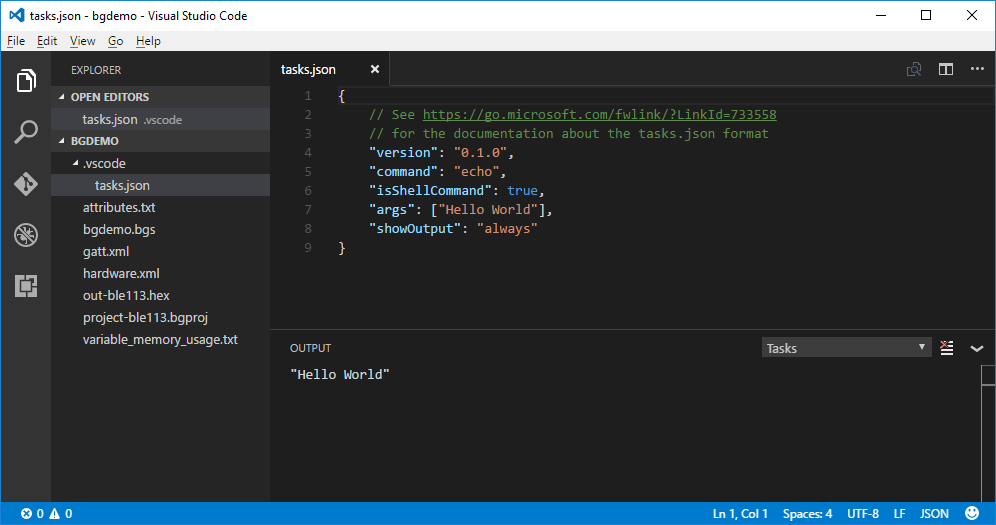996x525 pixels.
Task: Click LF line ending indicator
Action: point(899,514)
